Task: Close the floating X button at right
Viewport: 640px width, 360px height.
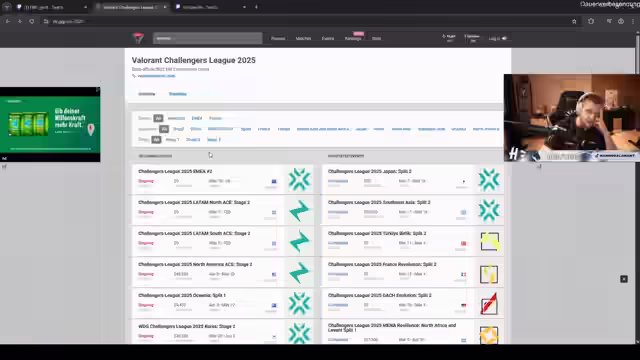Action: pyautogui.click(x=624, y=279)
